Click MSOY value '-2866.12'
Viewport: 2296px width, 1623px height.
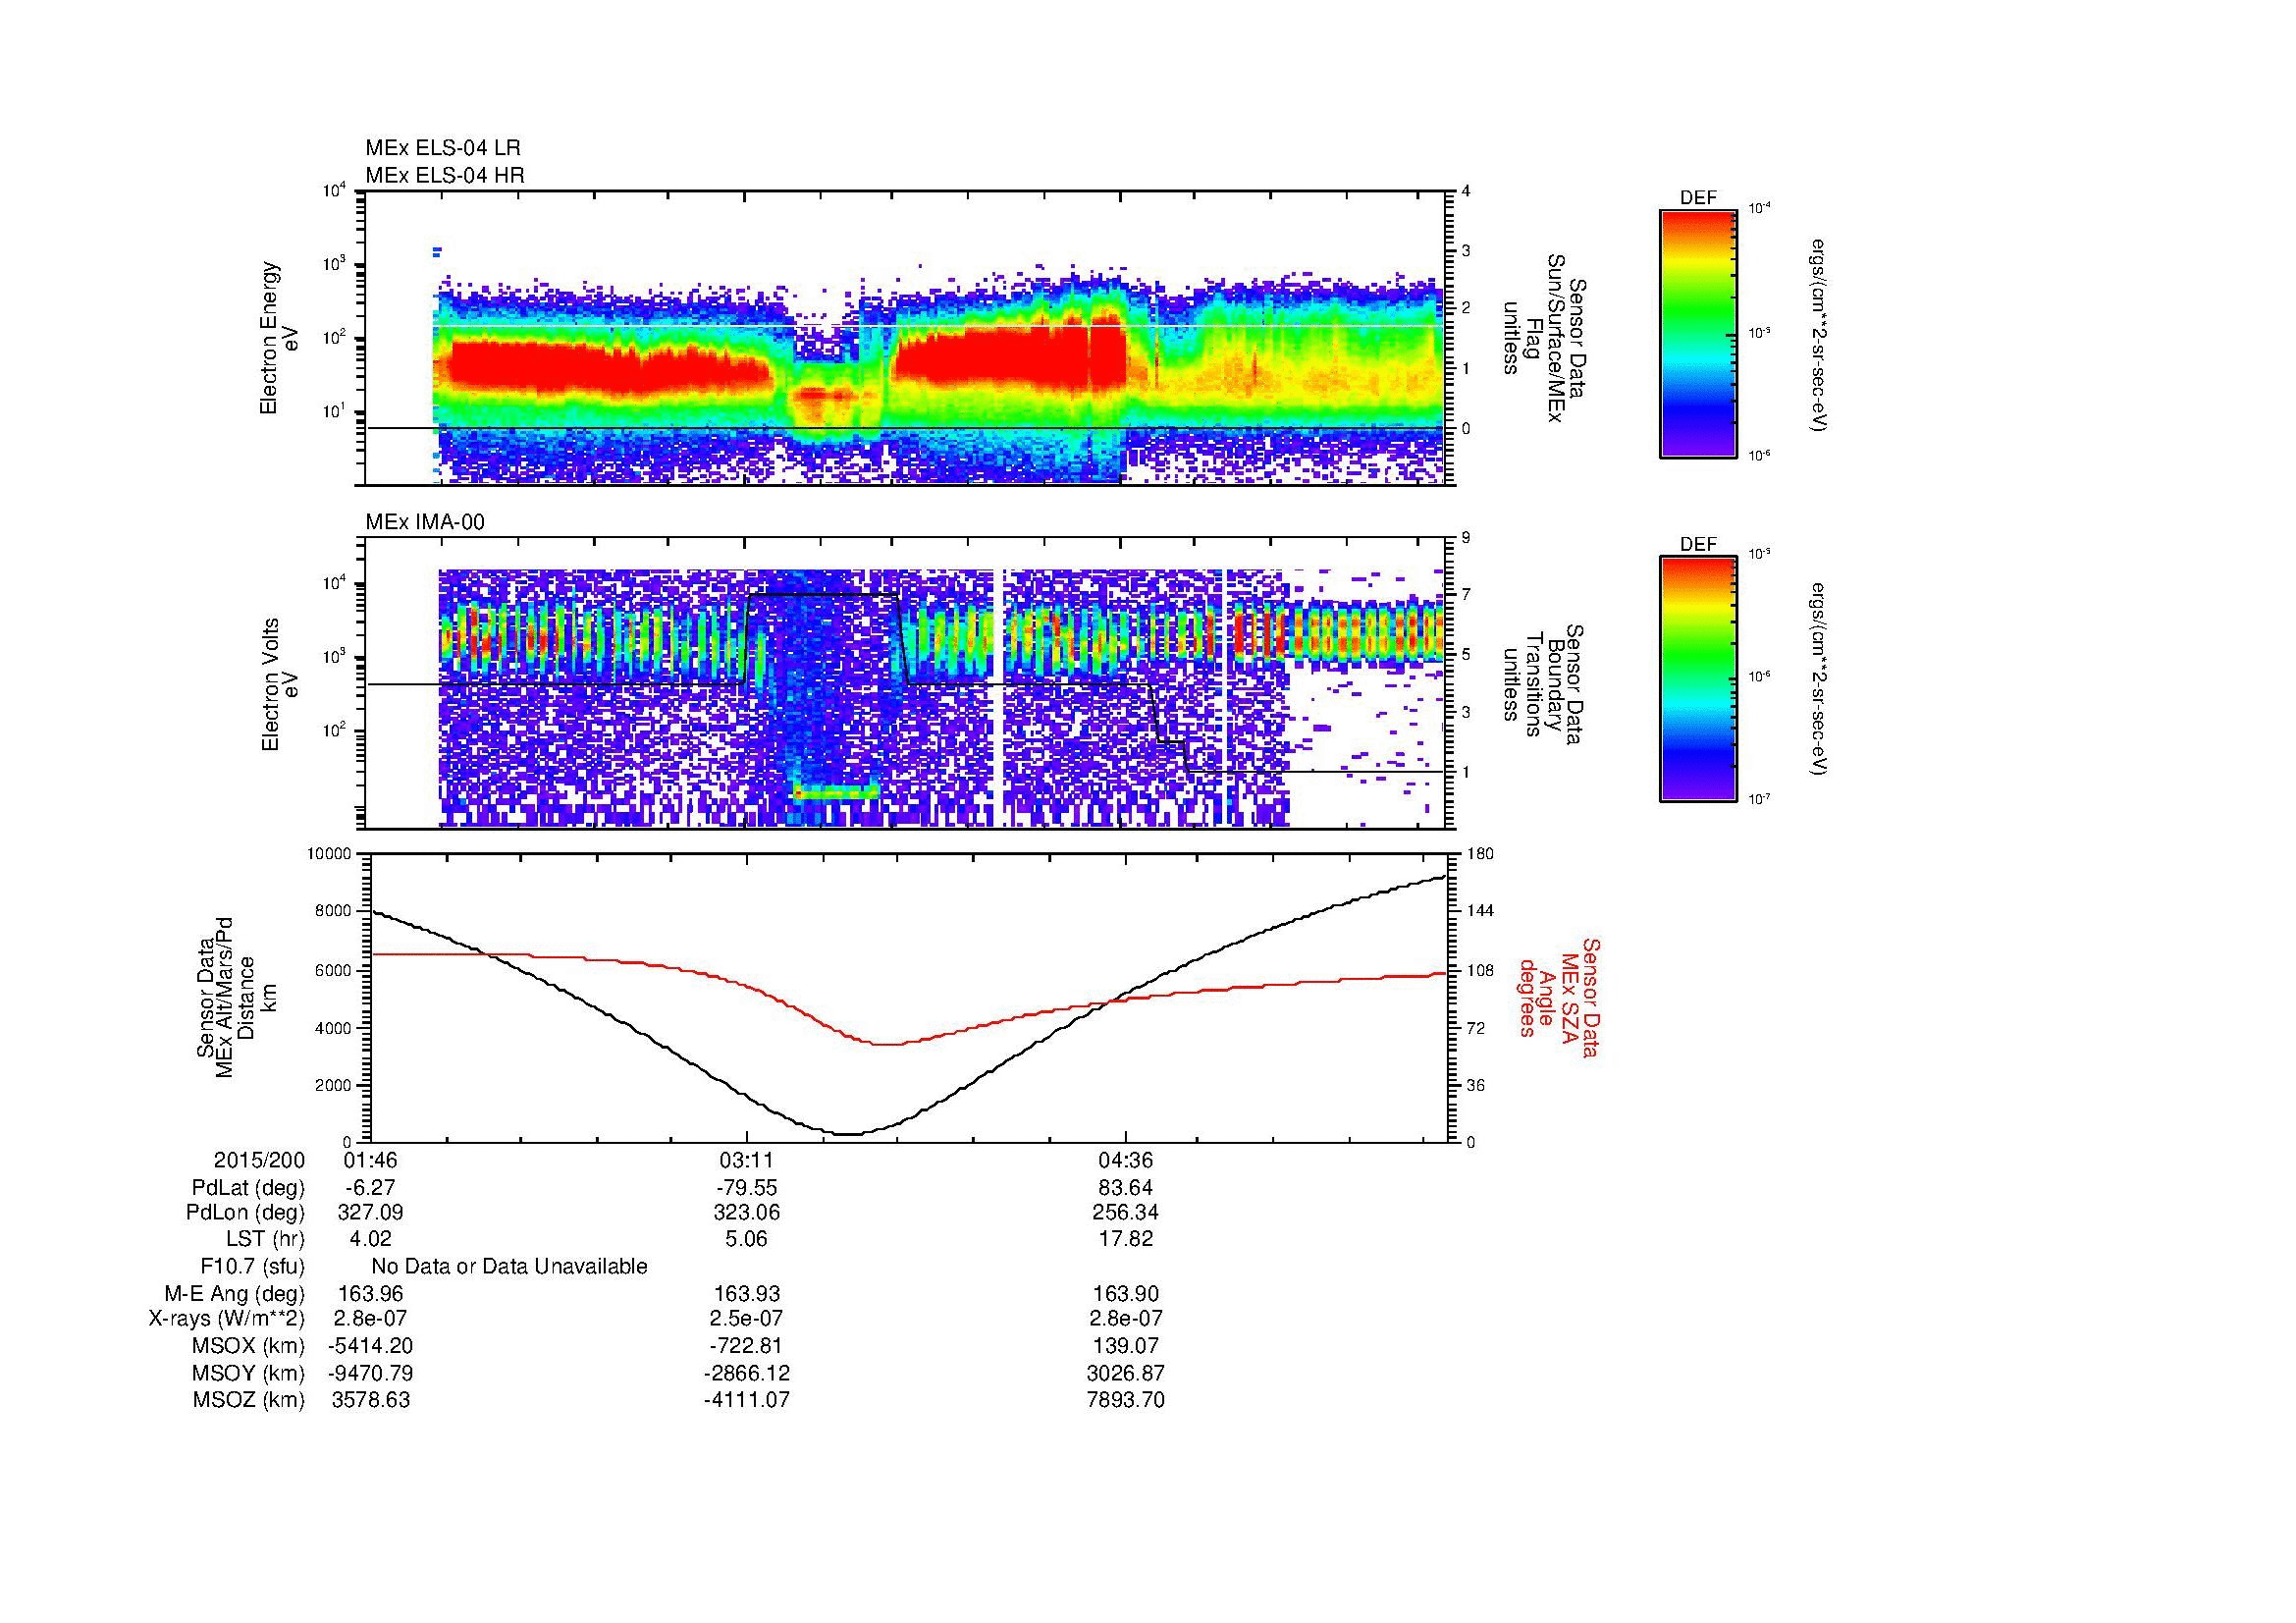pyautogui.click(x=747, y=1373)
